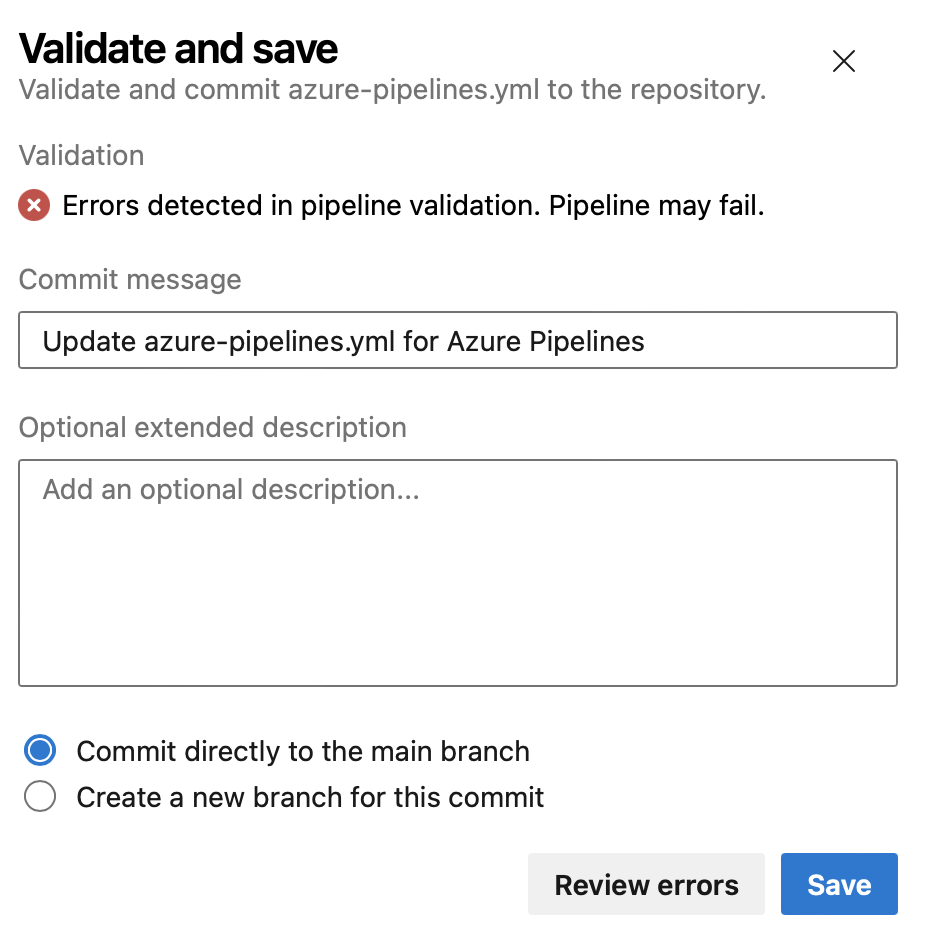Select Commit directly to the main branch radio
The width and height of the screenshot is (933, 939).
40,750
